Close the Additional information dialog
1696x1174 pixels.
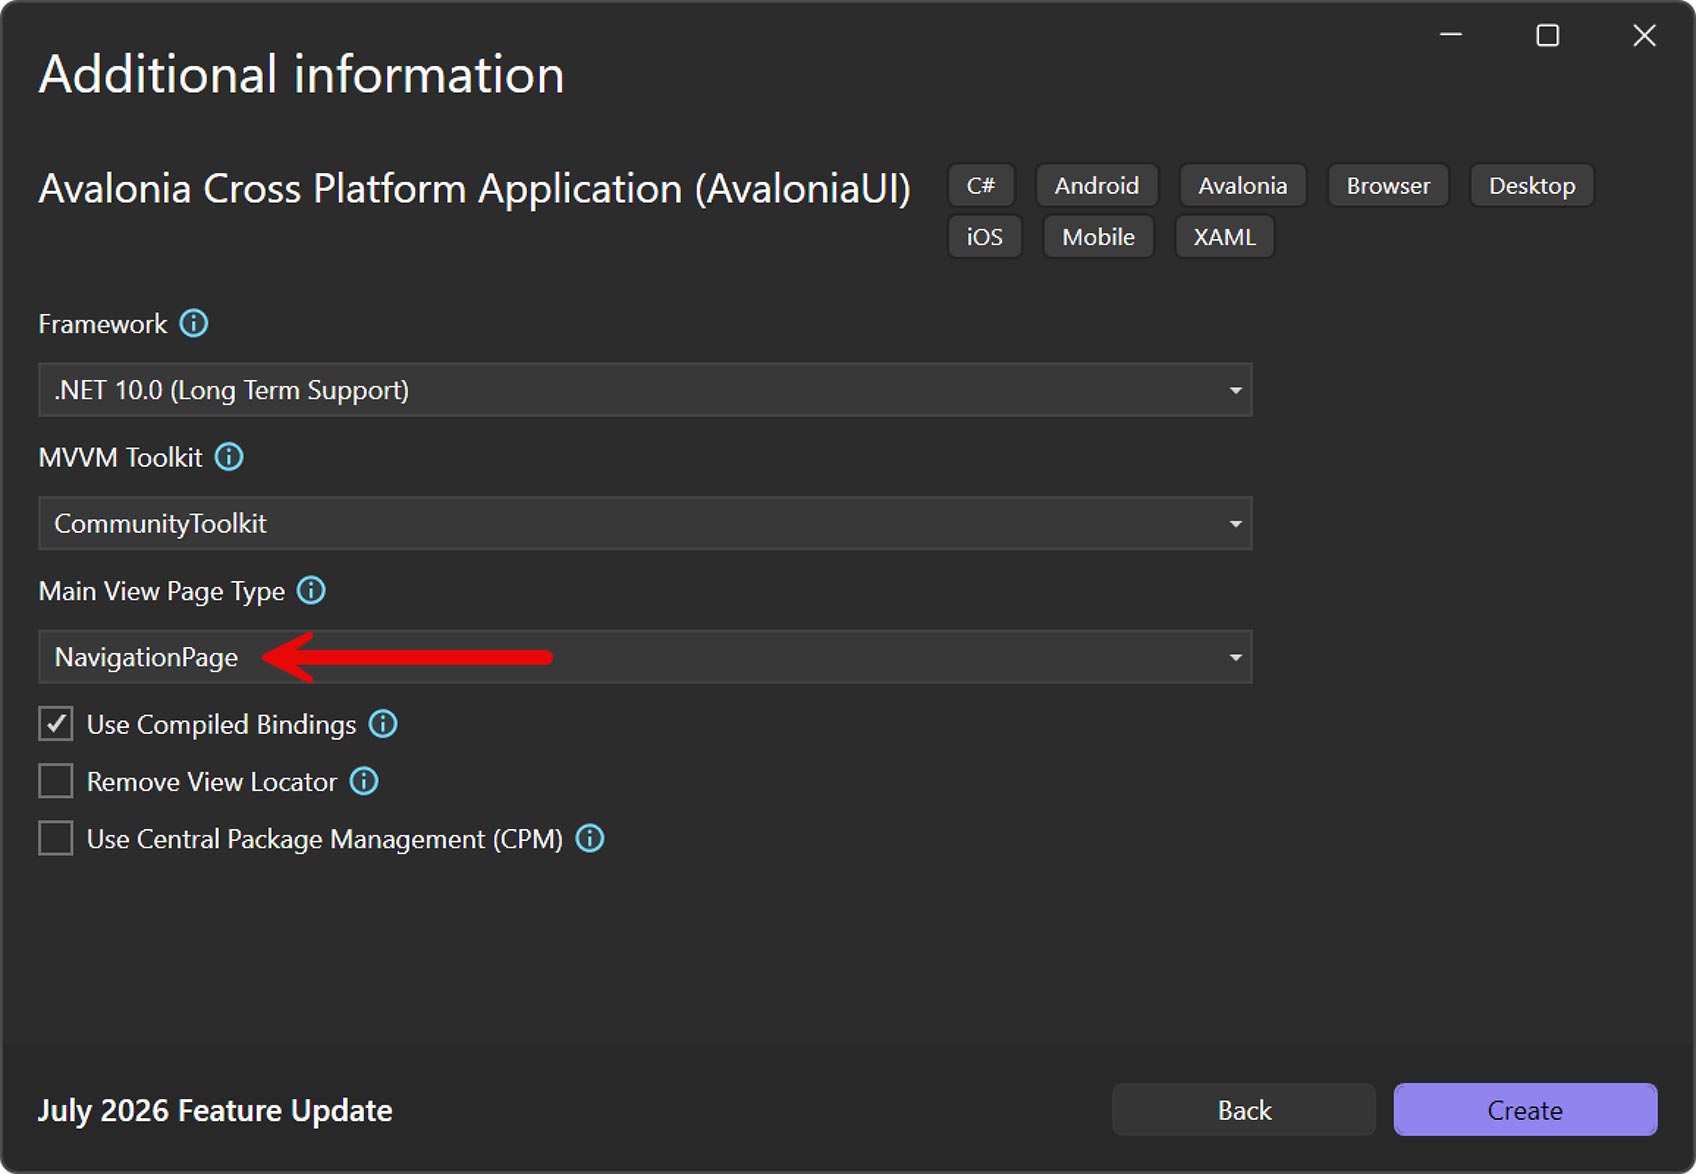[1644, 36]
